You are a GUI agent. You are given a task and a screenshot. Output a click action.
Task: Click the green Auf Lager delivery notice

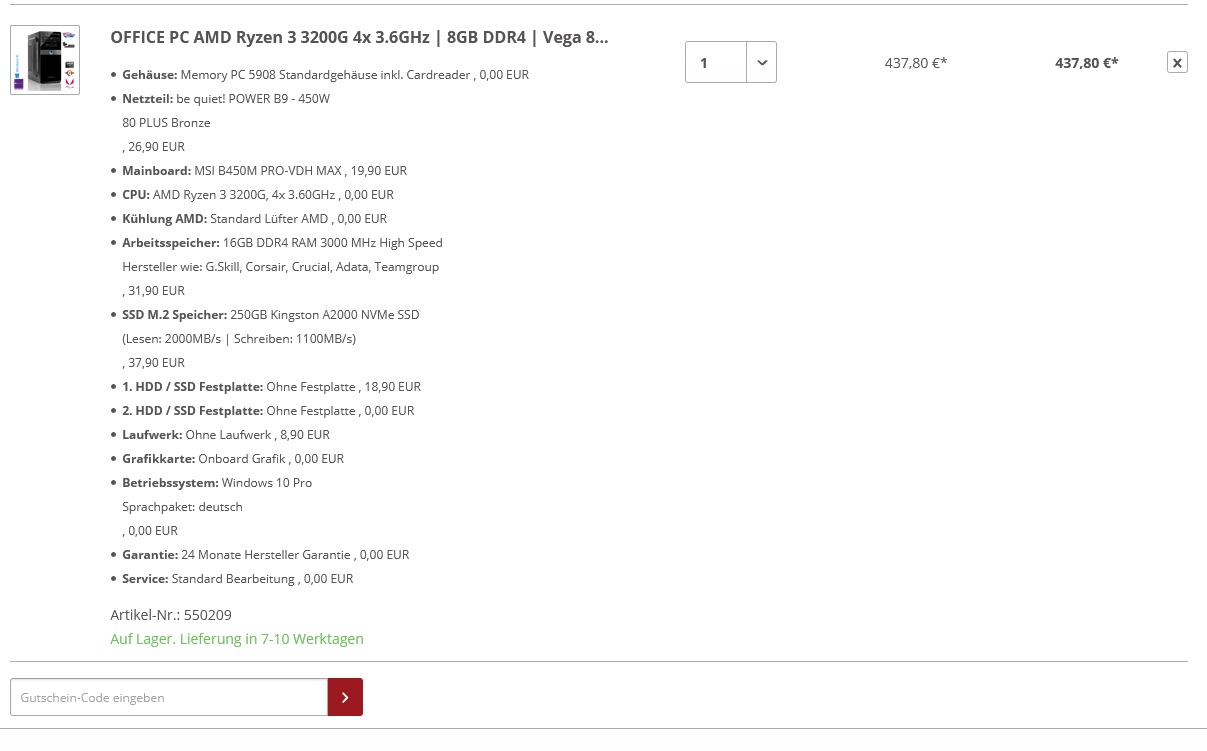[237, 639]
